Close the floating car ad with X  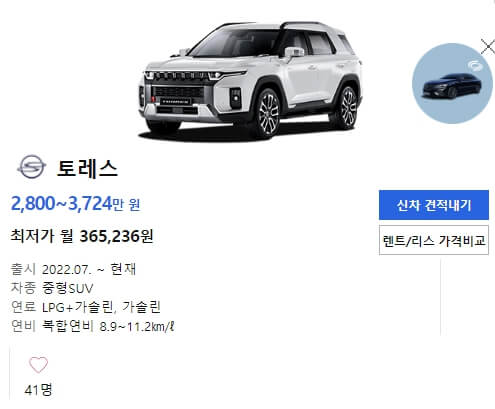[x=488, y=47]
